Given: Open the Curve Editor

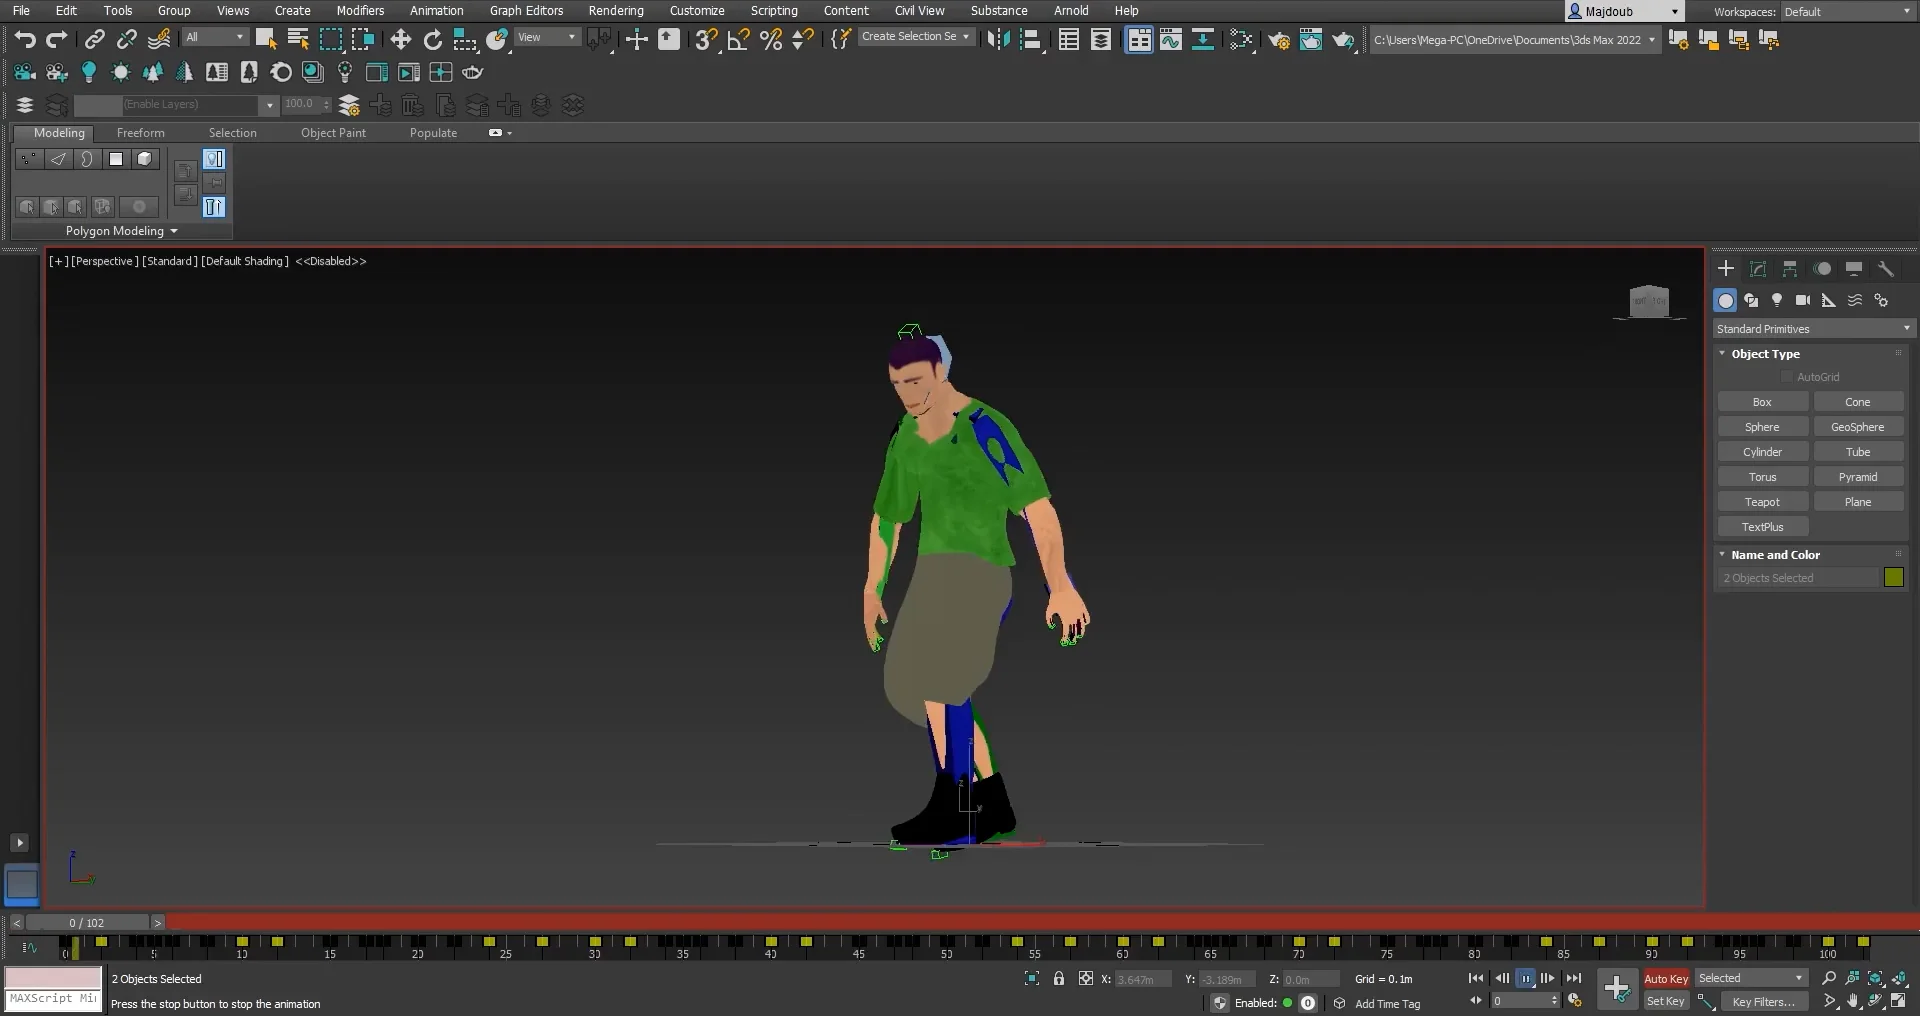Looking at the screenshot, I should coord(1171,39).
